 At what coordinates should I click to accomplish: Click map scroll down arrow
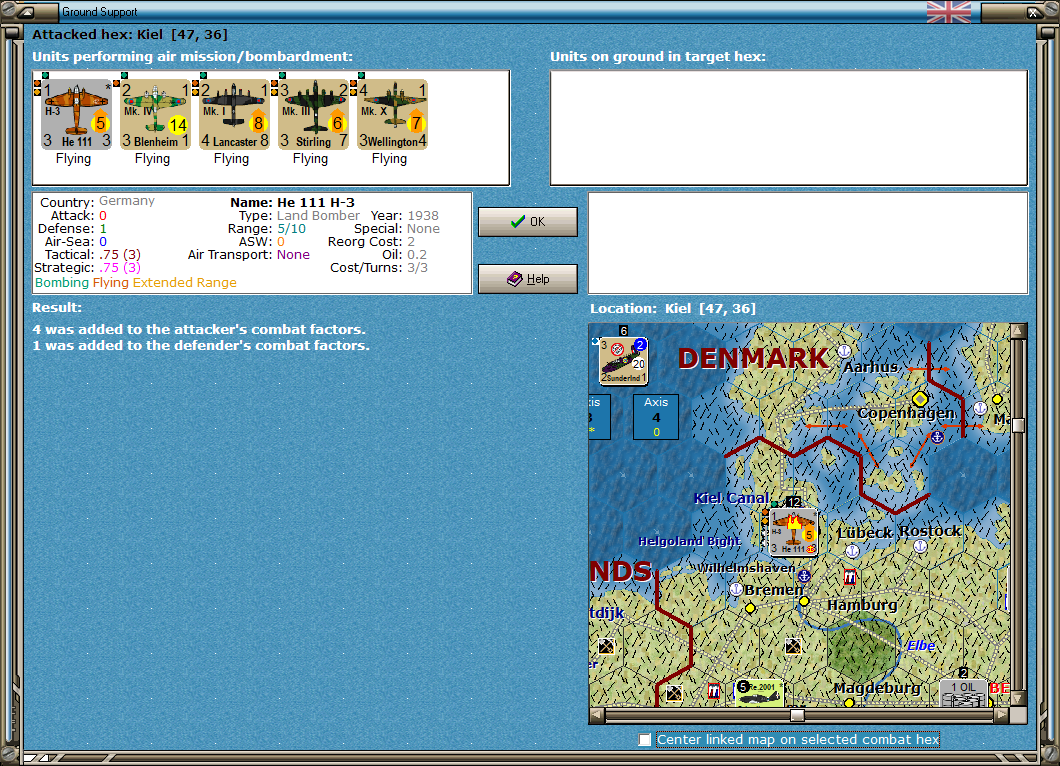[1018, 698]
